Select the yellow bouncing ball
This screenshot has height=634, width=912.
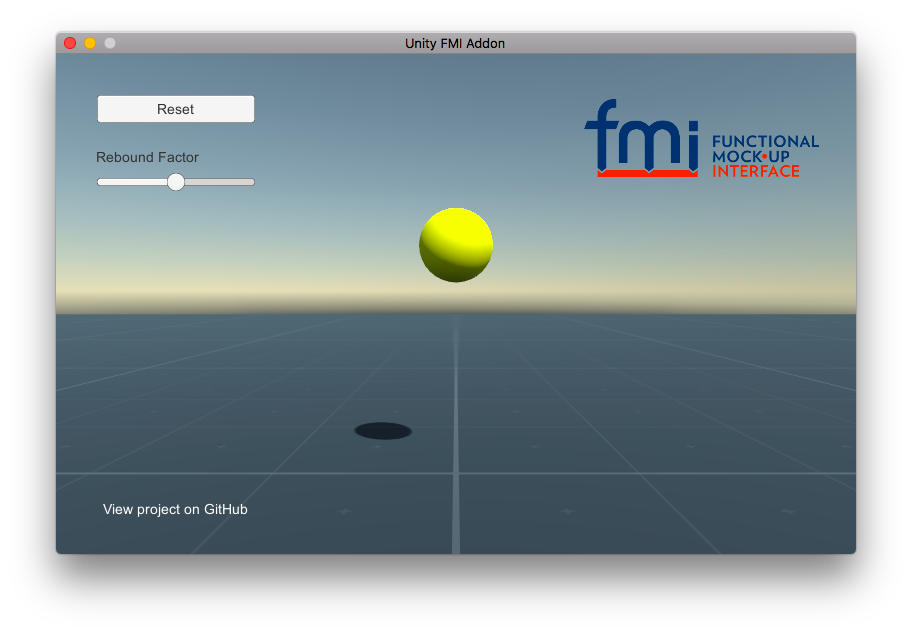click(456, 245)
